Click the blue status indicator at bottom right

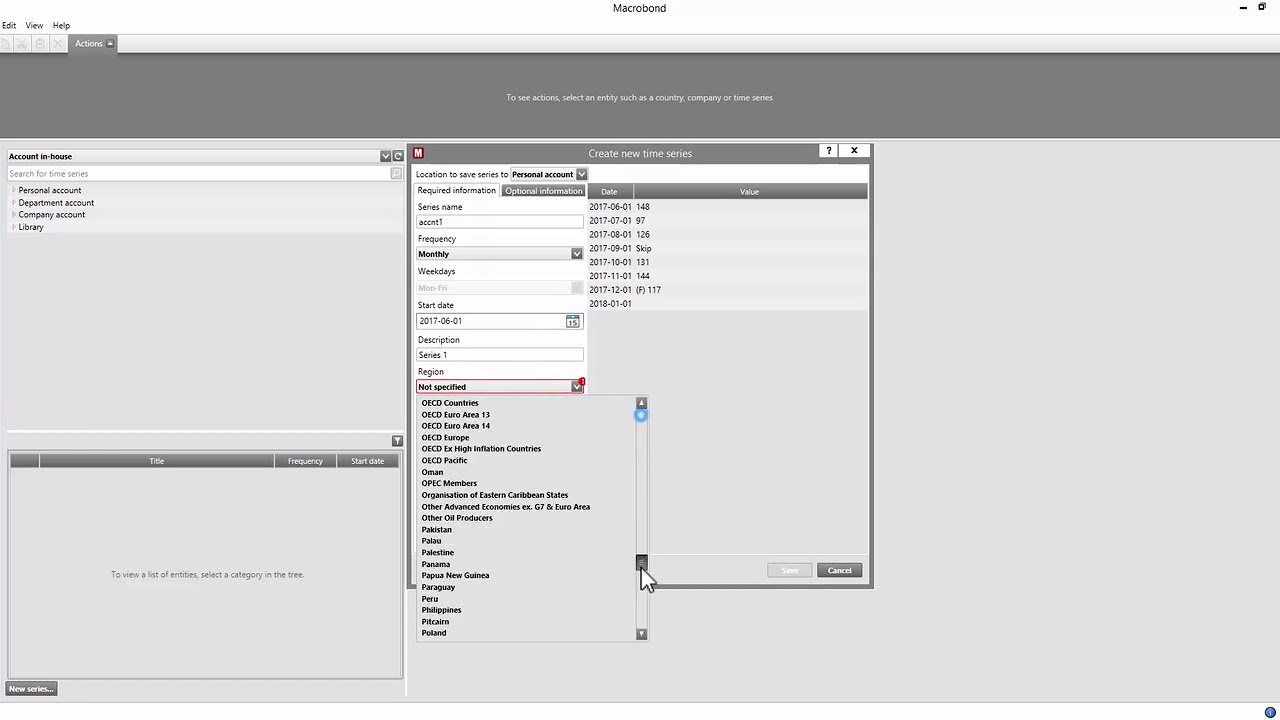(1270, 712)
